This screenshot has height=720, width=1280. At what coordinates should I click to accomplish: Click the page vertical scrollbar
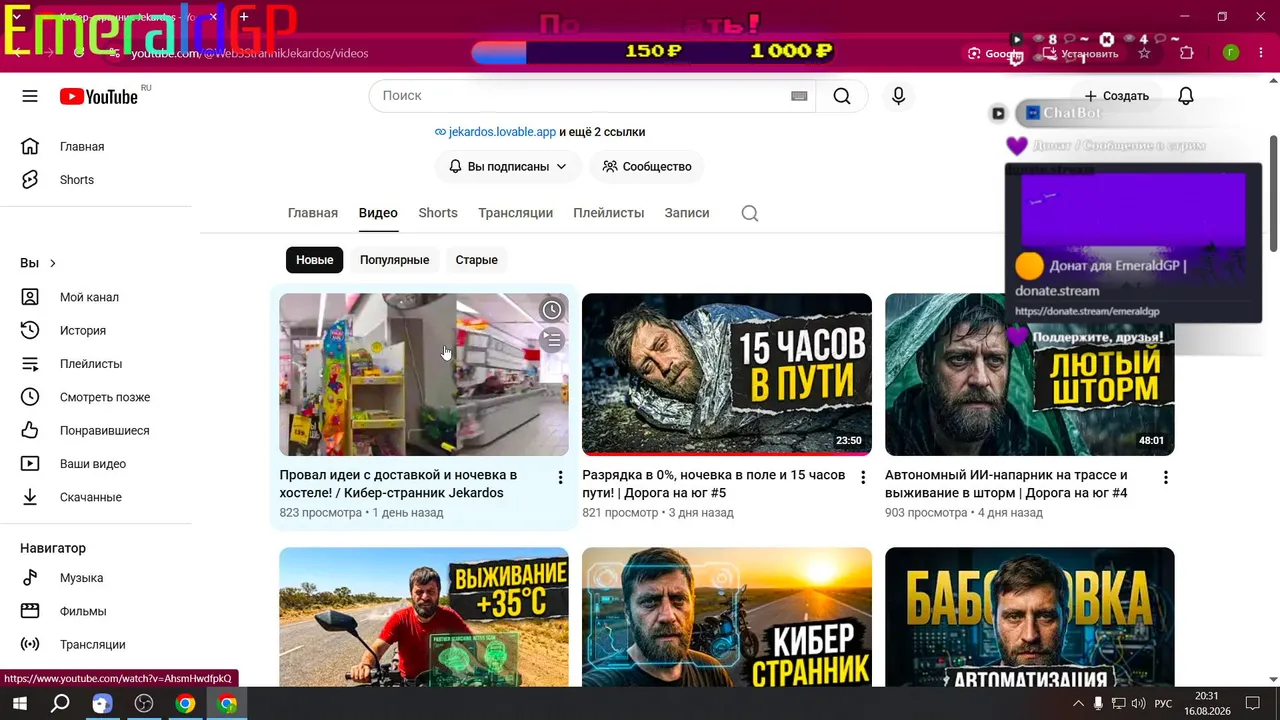point(1274,193)
